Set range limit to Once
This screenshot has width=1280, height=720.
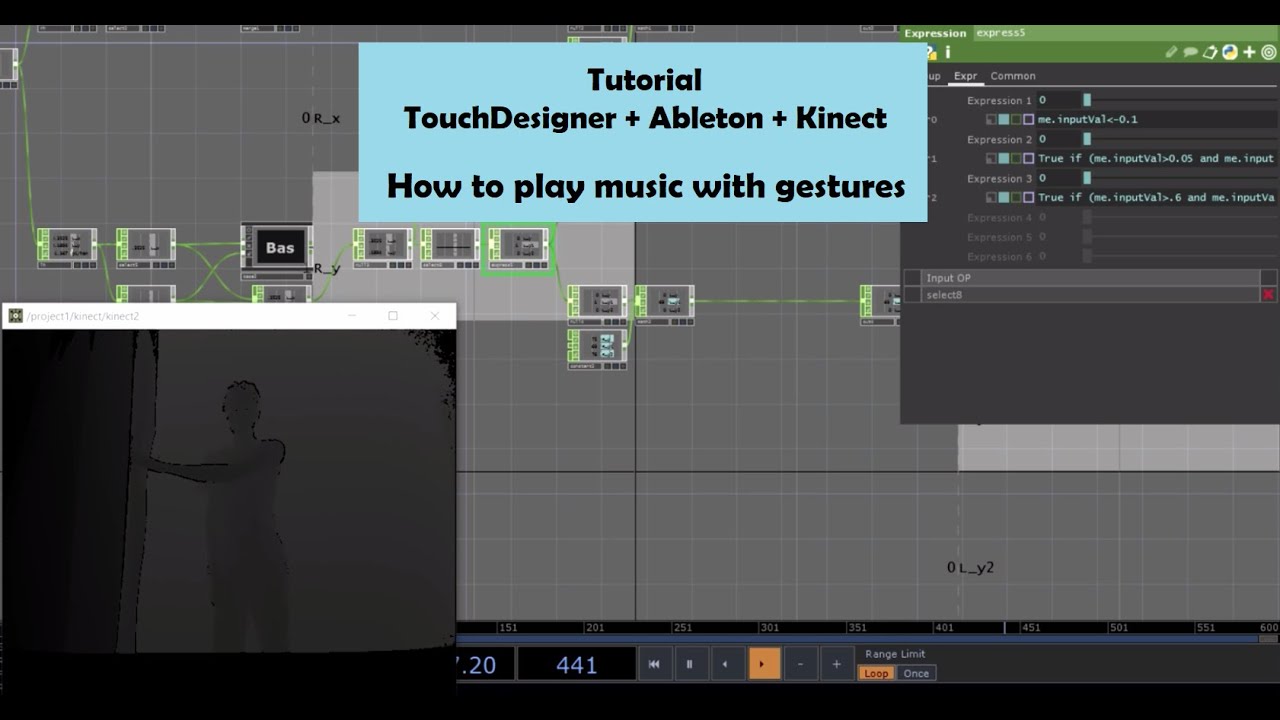[x=916, y=673]
